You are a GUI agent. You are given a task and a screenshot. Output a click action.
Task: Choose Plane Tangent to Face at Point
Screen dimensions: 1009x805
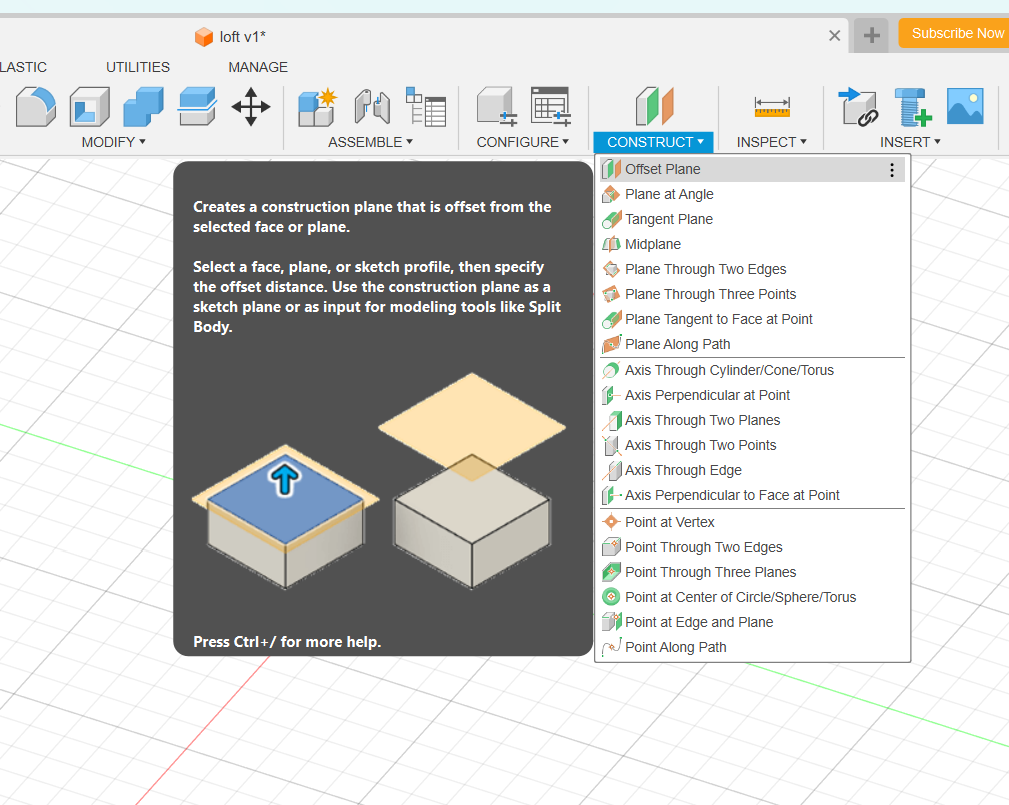tap(752, 319)
